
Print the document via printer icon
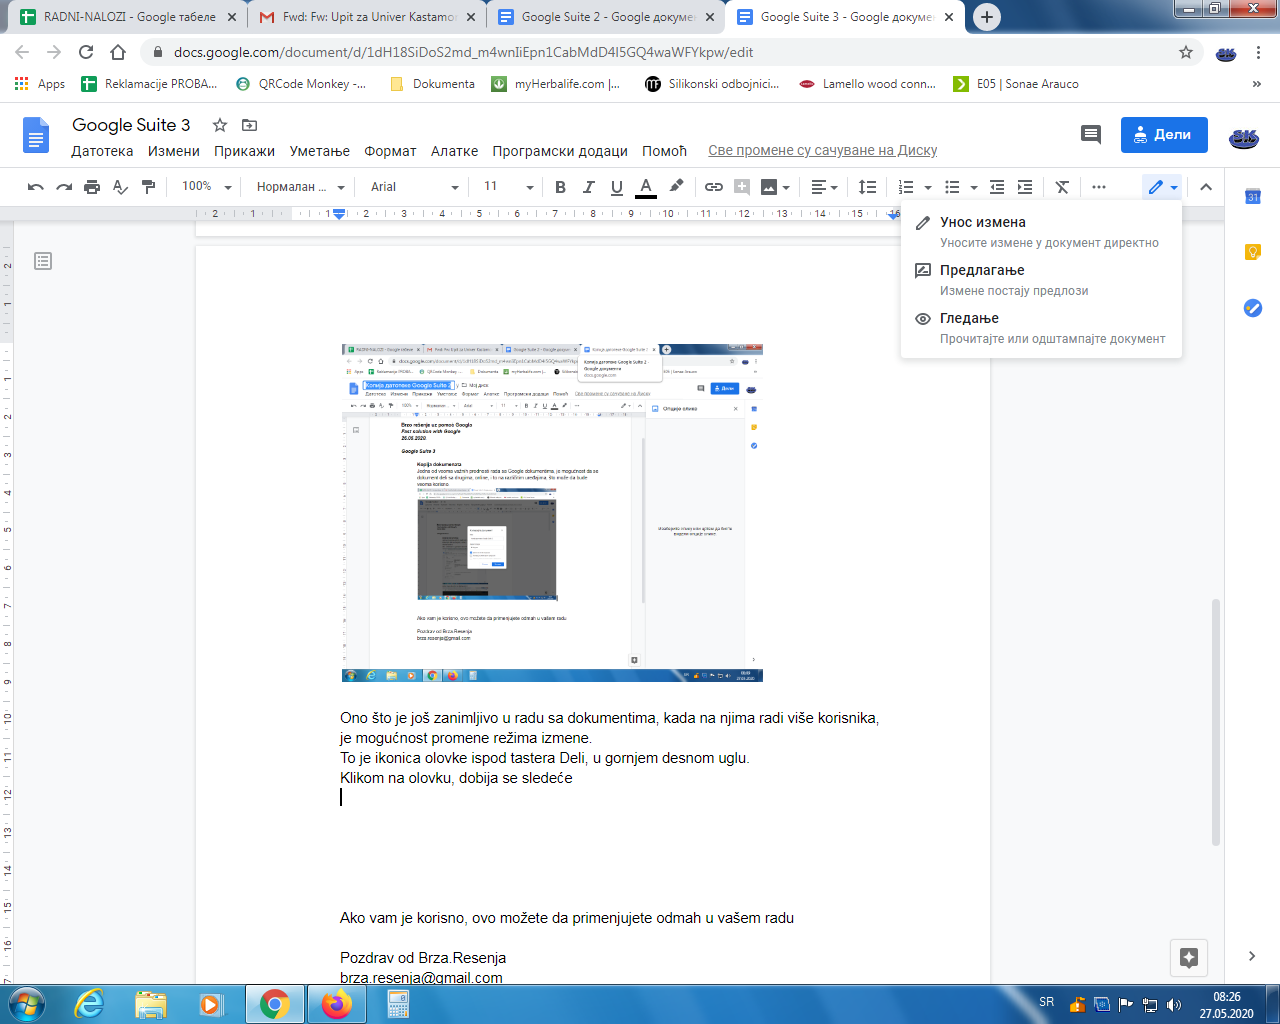point(92,187)
